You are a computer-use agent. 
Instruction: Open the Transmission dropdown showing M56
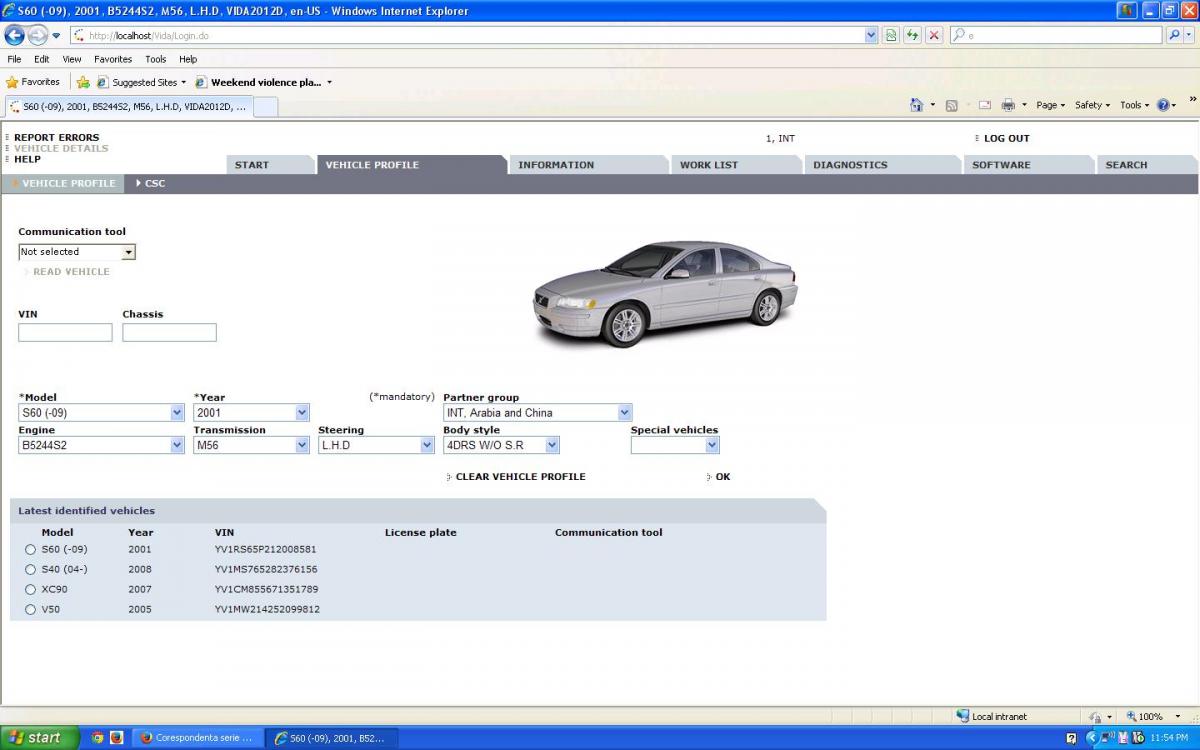tap(251, 445)
